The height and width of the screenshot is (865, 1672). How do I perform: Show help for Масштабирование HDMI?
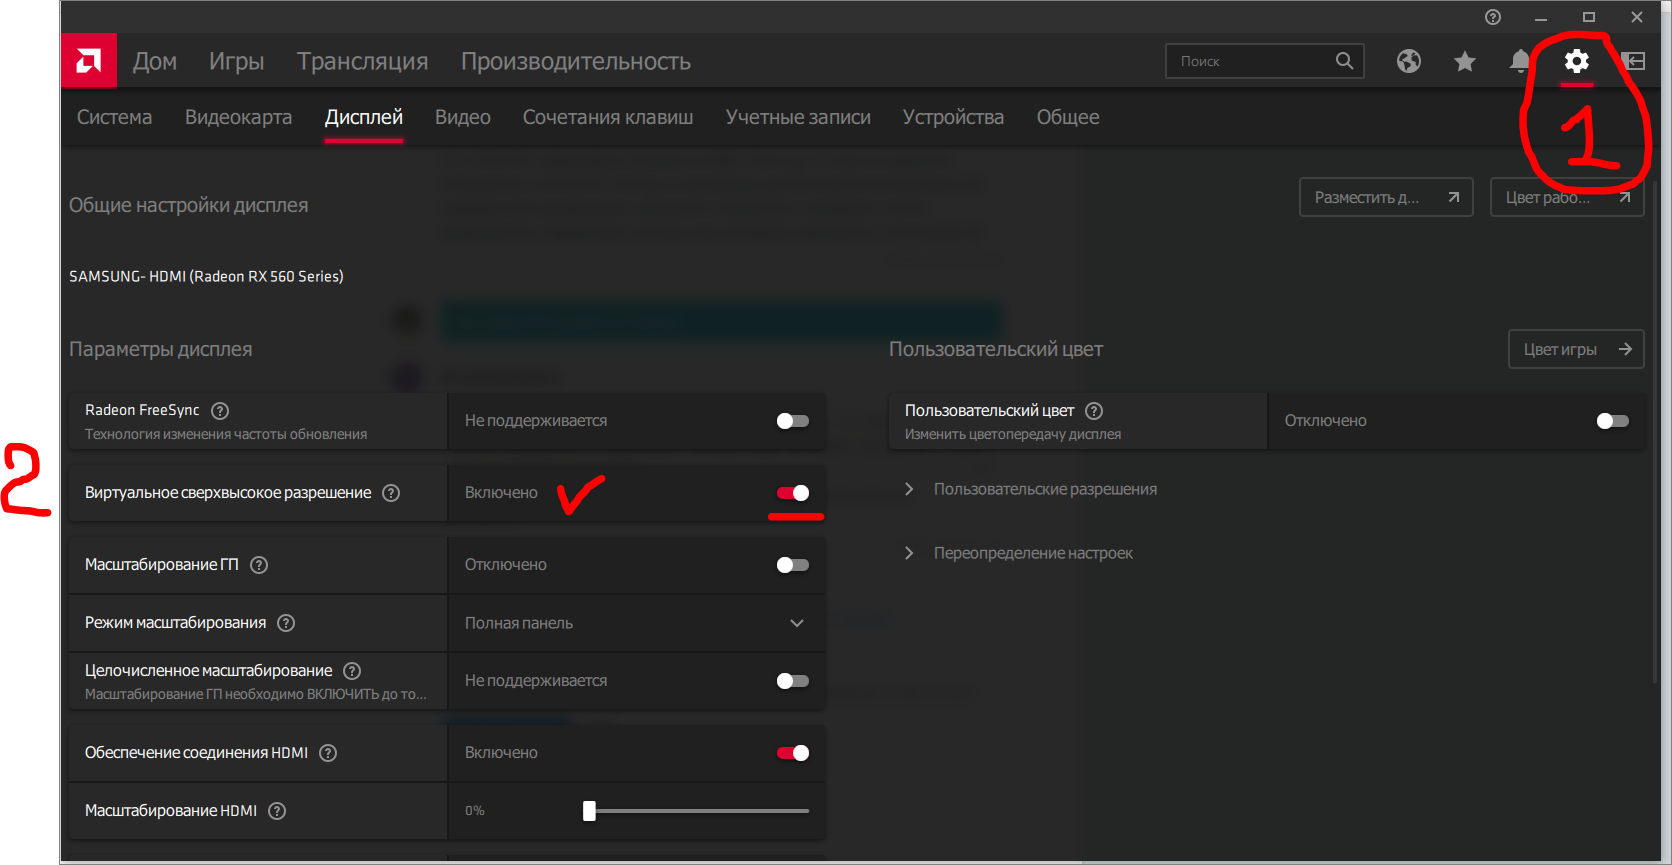tap(277, 811)
